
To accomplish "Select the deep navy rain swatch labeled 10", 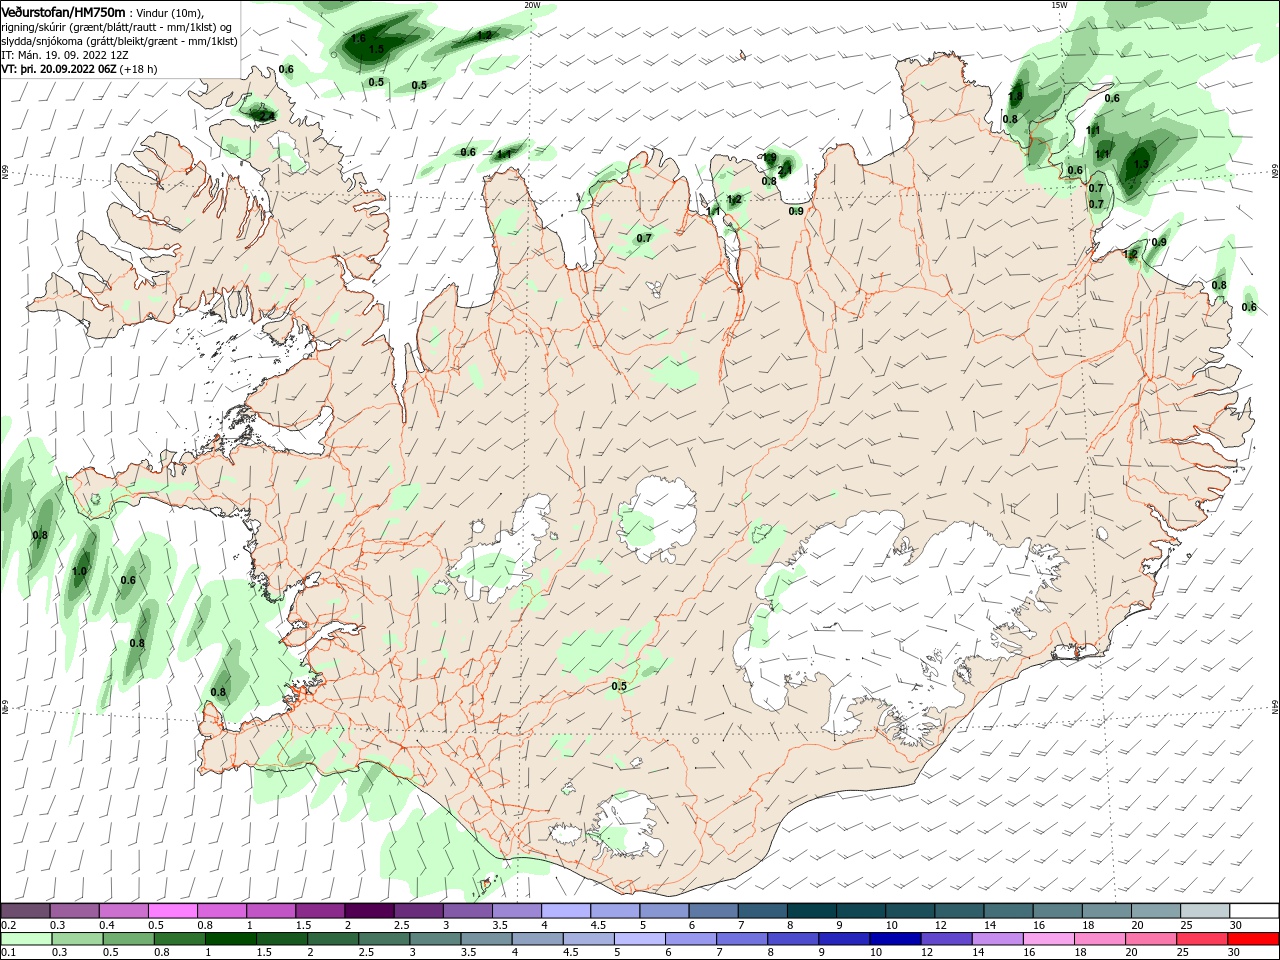I will tap(896, 939).
